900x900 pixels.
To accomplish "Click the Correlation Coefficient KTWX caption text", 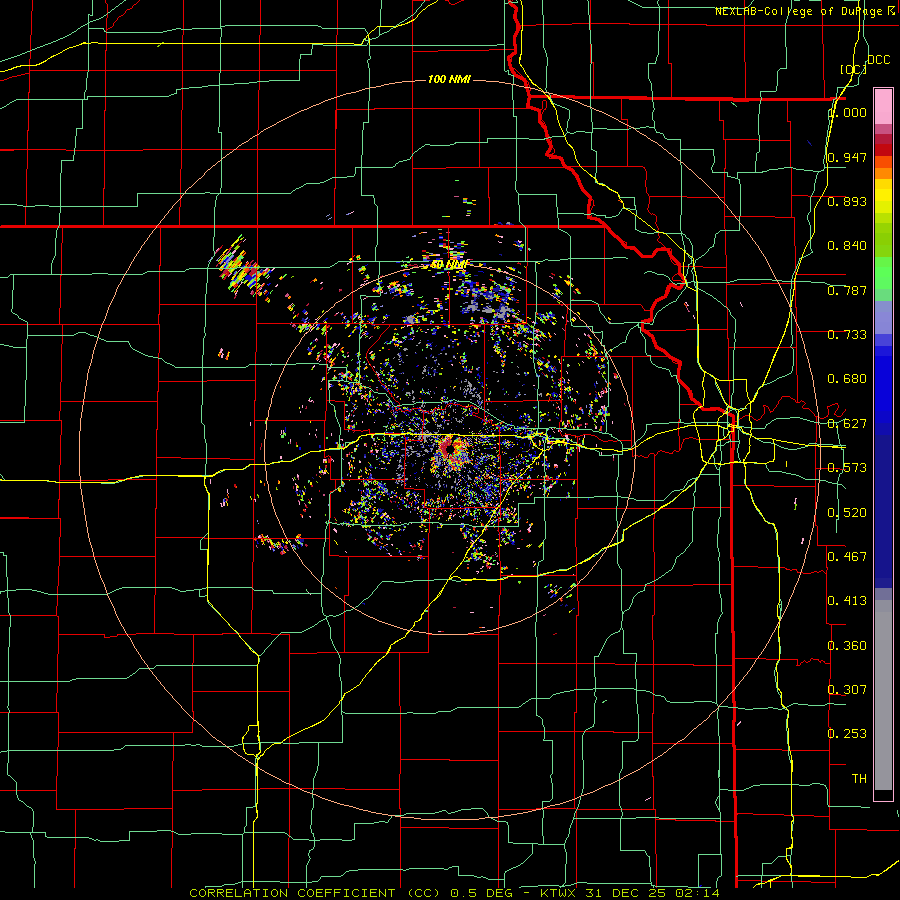I will click(455, 893).
